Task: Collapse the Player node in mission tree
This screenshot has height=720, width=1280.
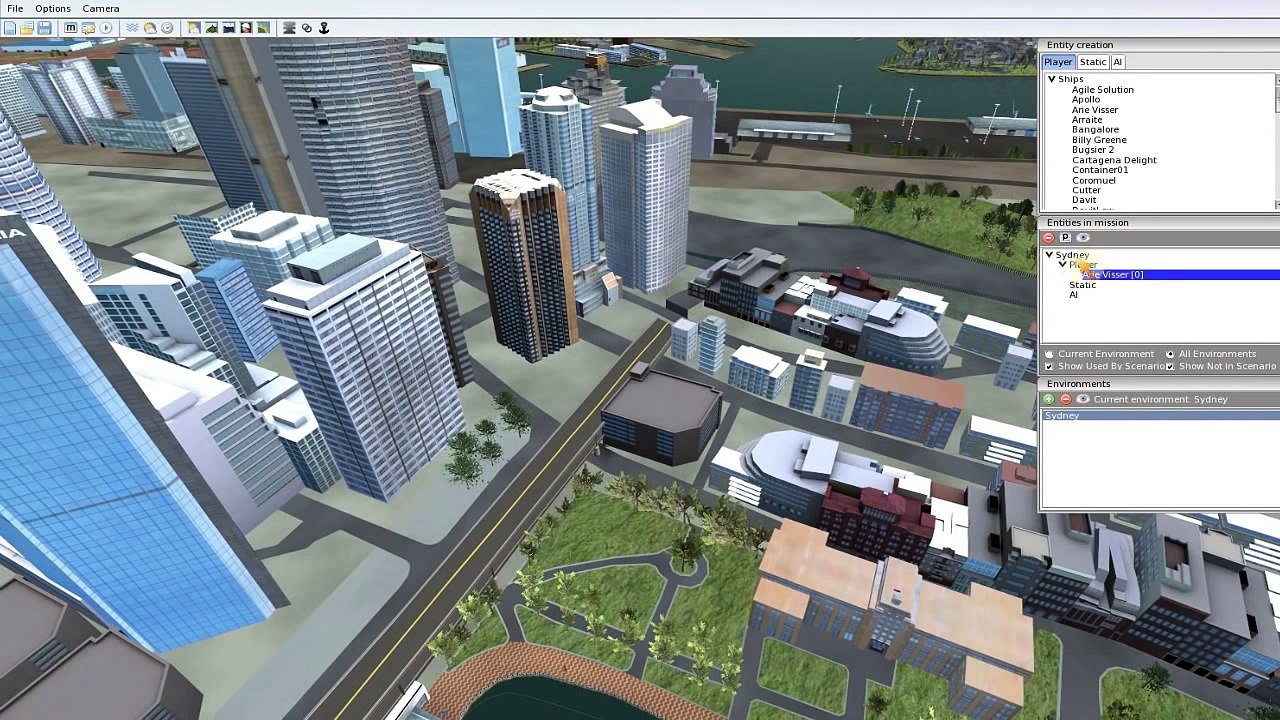Action: [x=1062, y=265]
